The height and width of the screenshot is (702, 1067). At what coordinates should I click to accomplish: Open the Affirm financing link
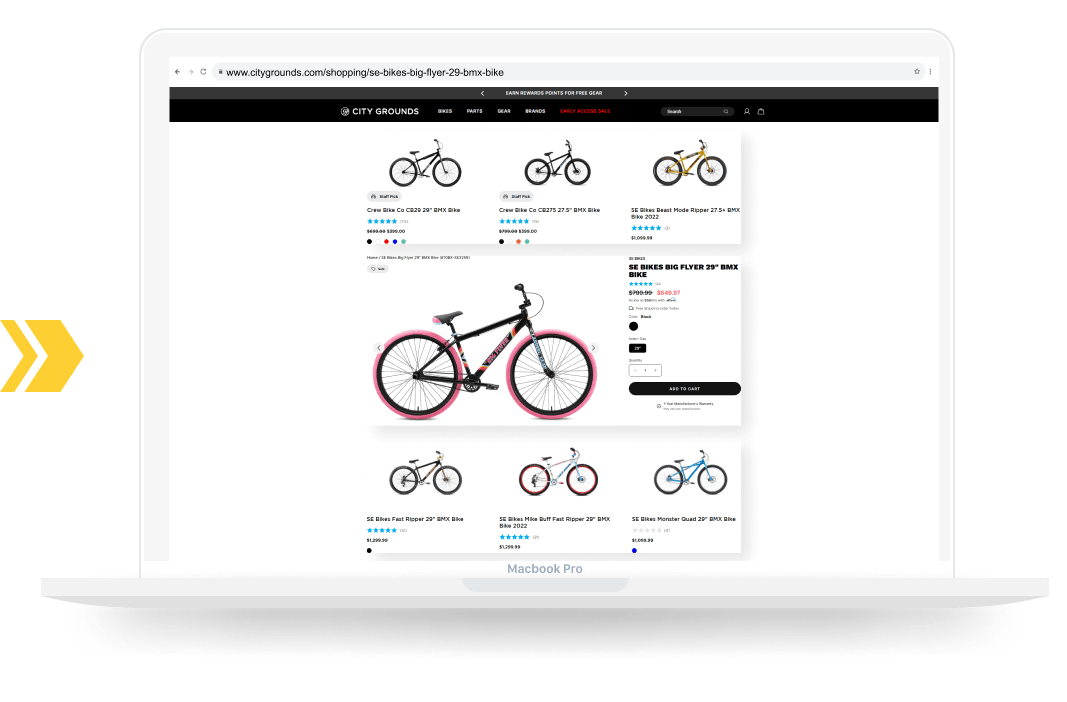click(x=671, y=300)
